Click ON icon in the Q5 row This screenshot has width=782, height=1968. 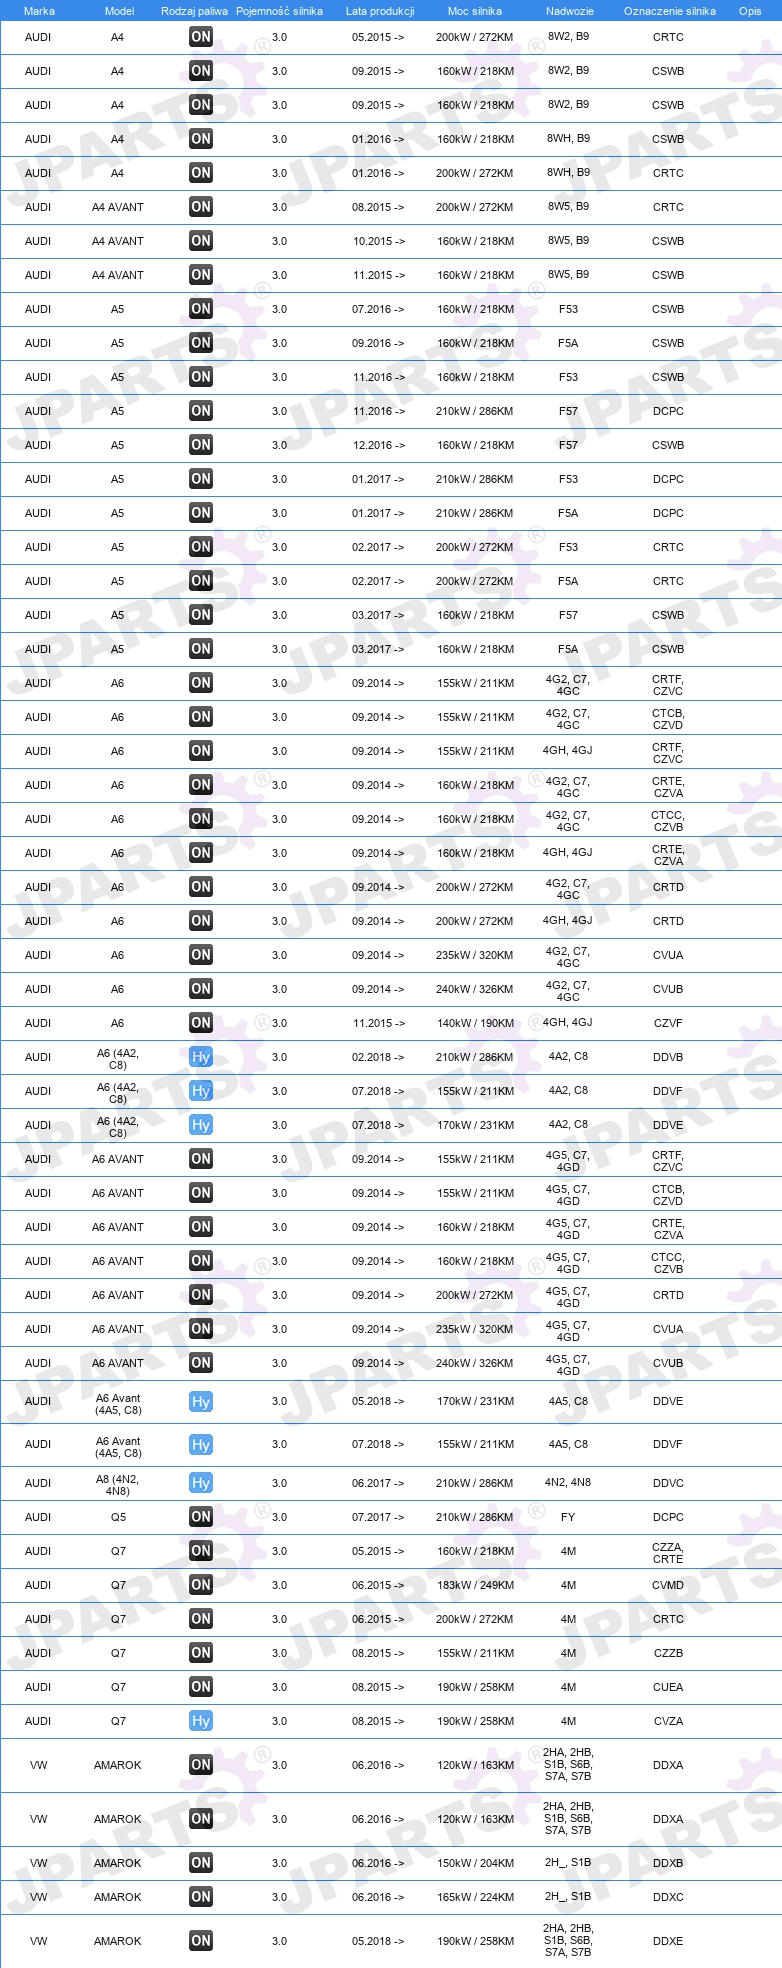[x=201, y=1517]
